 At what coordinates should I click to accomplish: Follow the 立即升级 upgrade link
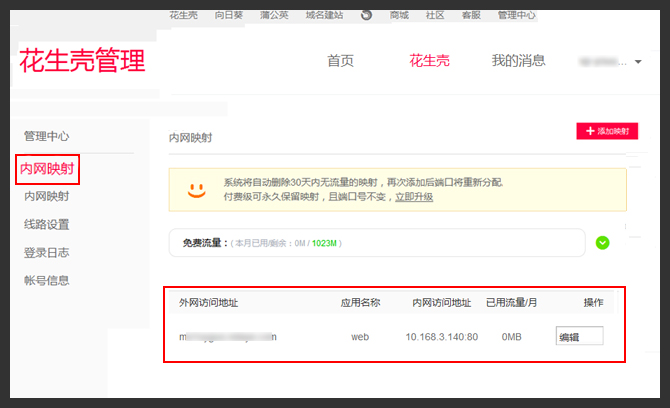pos(413,197)
